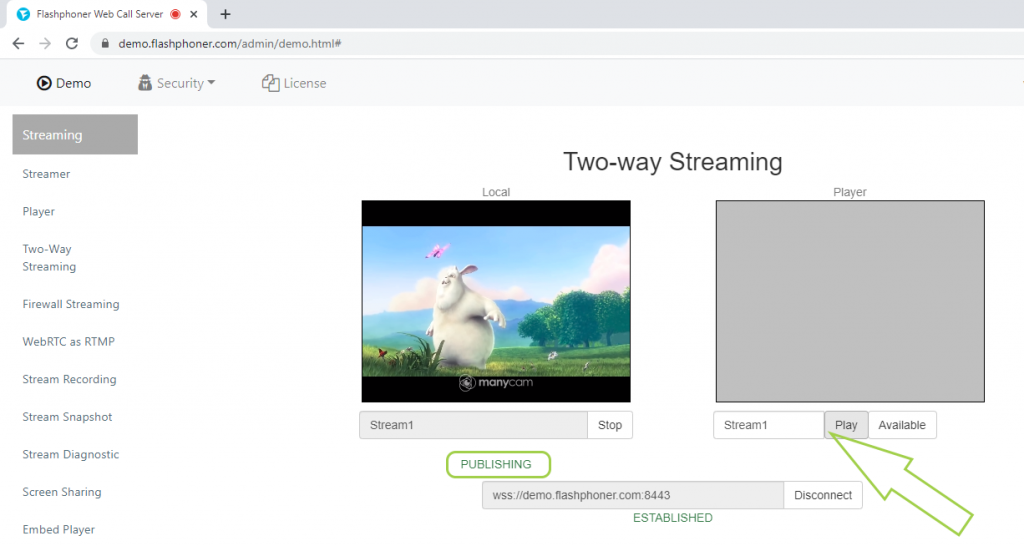Open a new browser tab with the plus icon

click(x=225, y=14)
